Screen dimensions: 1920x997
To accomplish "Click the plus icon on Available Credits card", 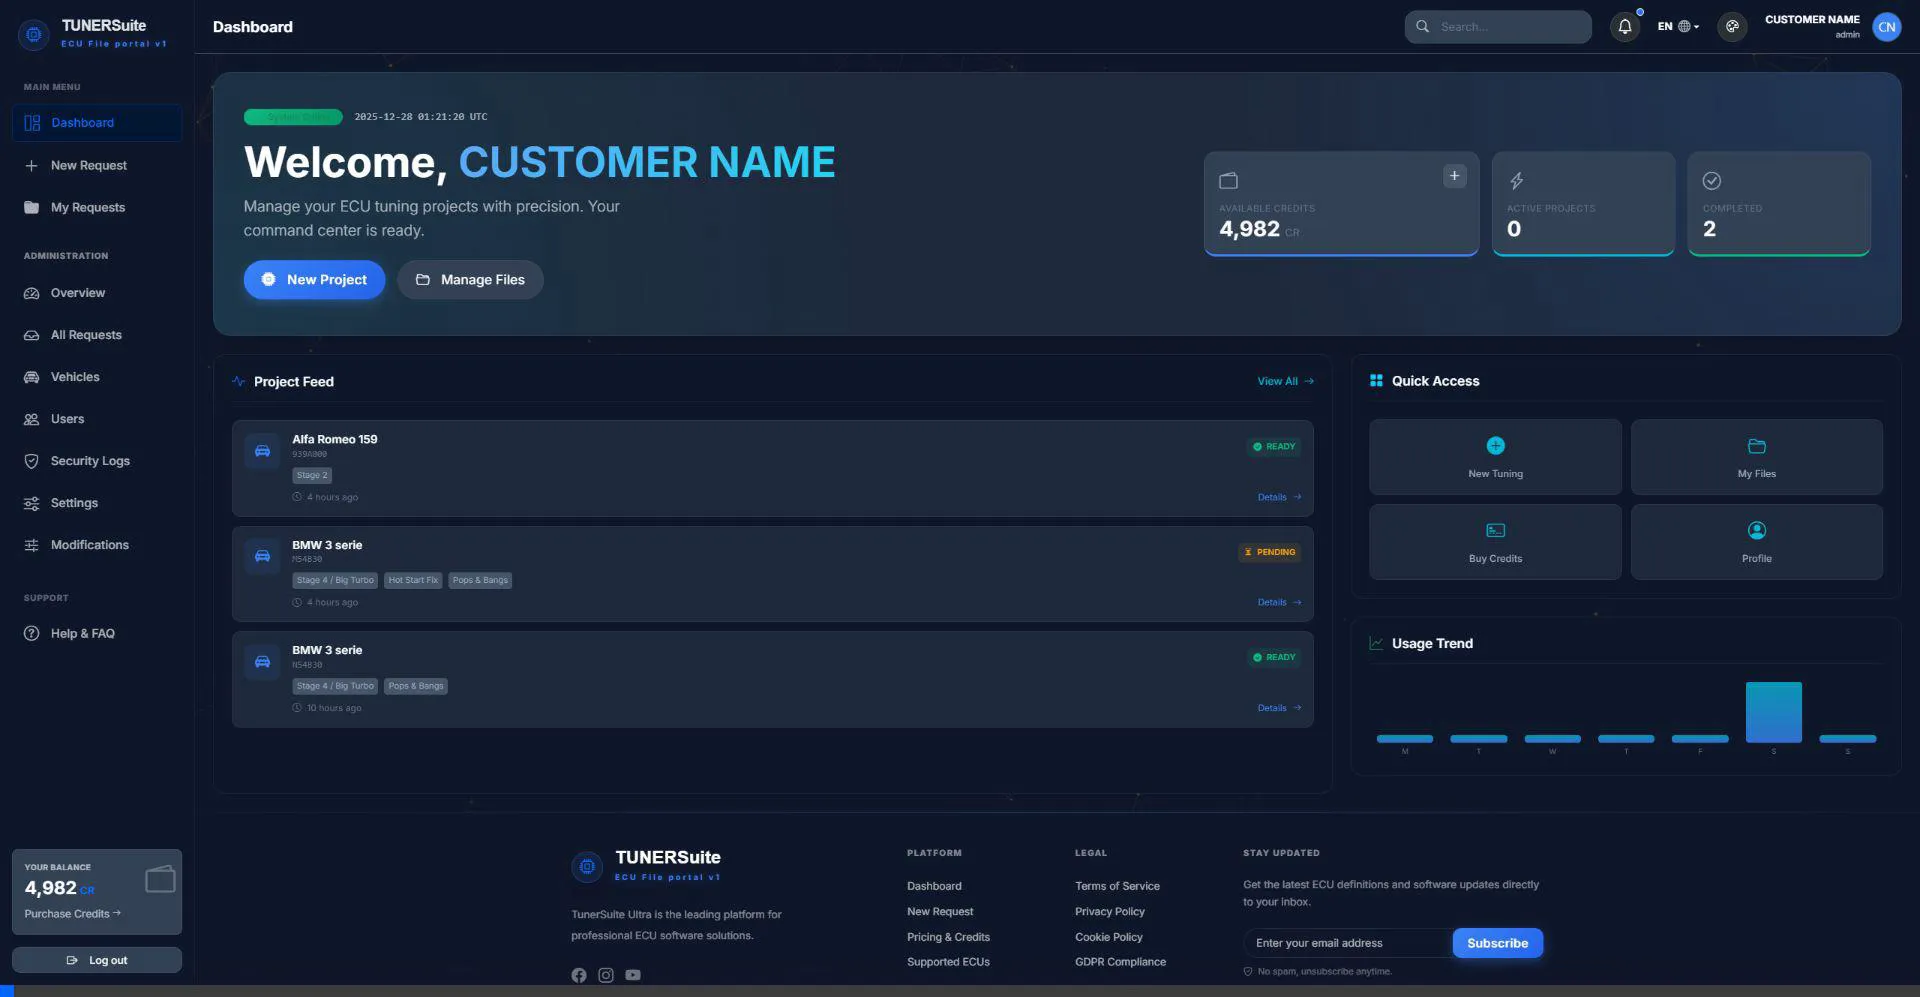I will (1454, 176).
